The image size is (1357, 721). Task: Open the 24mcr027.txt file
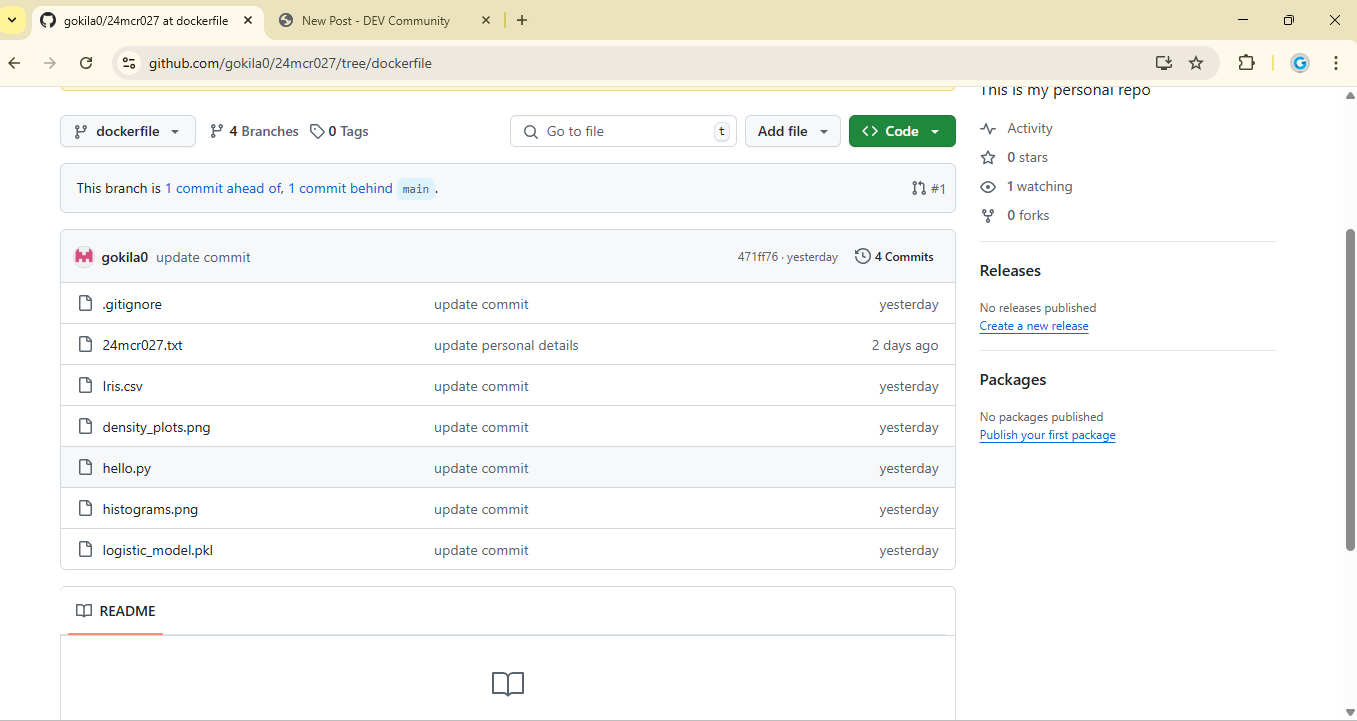[142, 345]
